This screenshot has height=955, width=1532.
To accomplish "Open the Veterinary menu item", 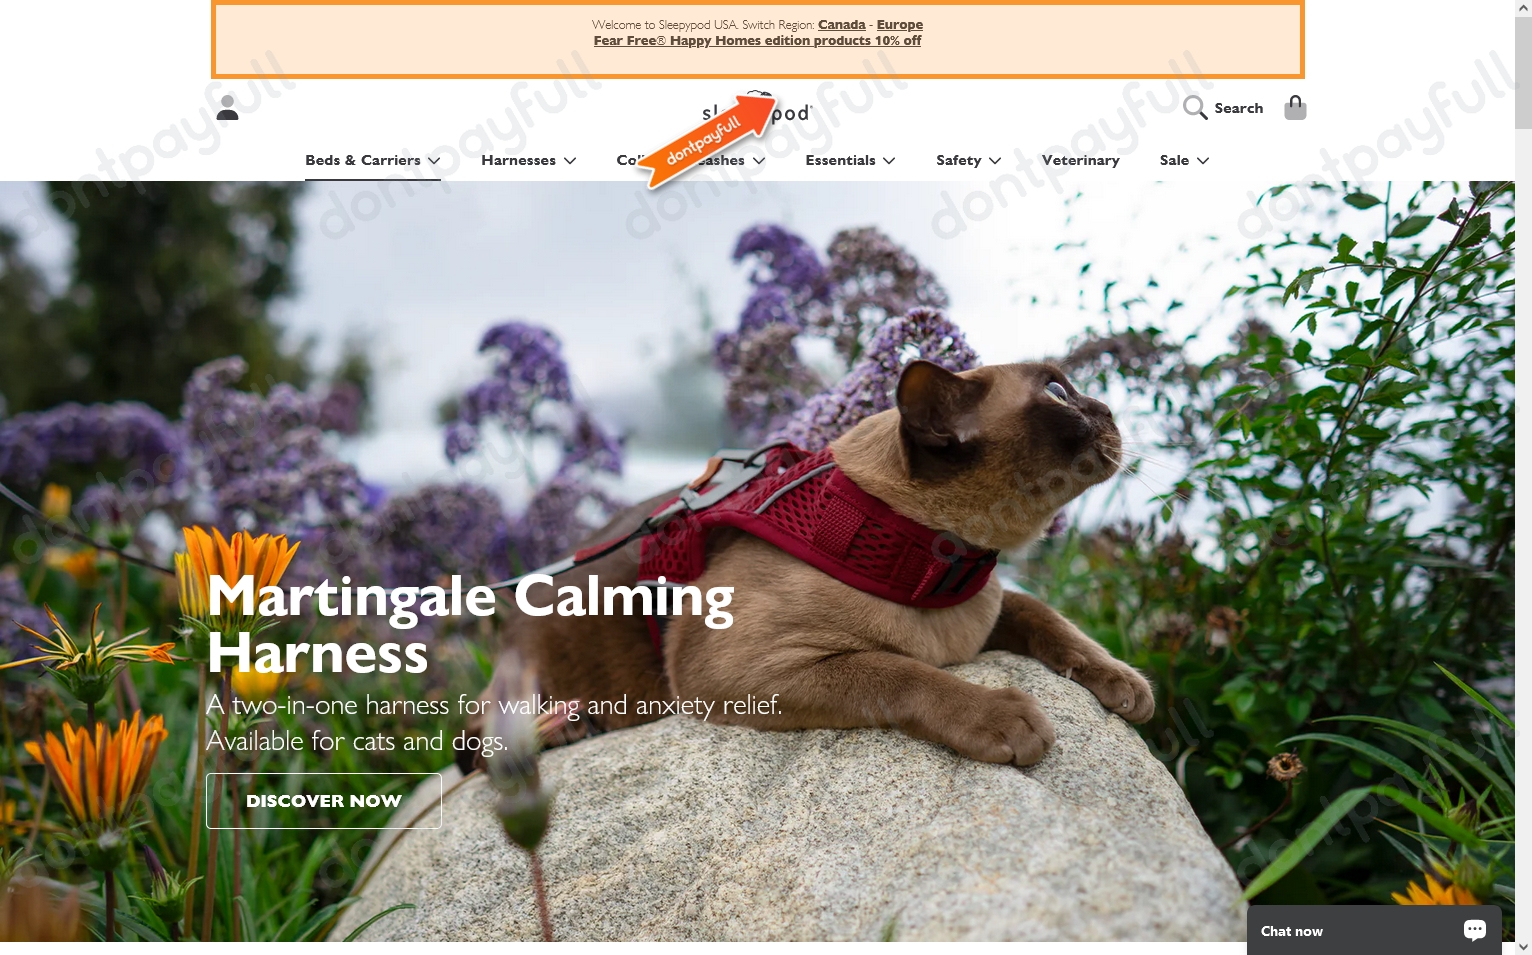I will coord(1080,160).
